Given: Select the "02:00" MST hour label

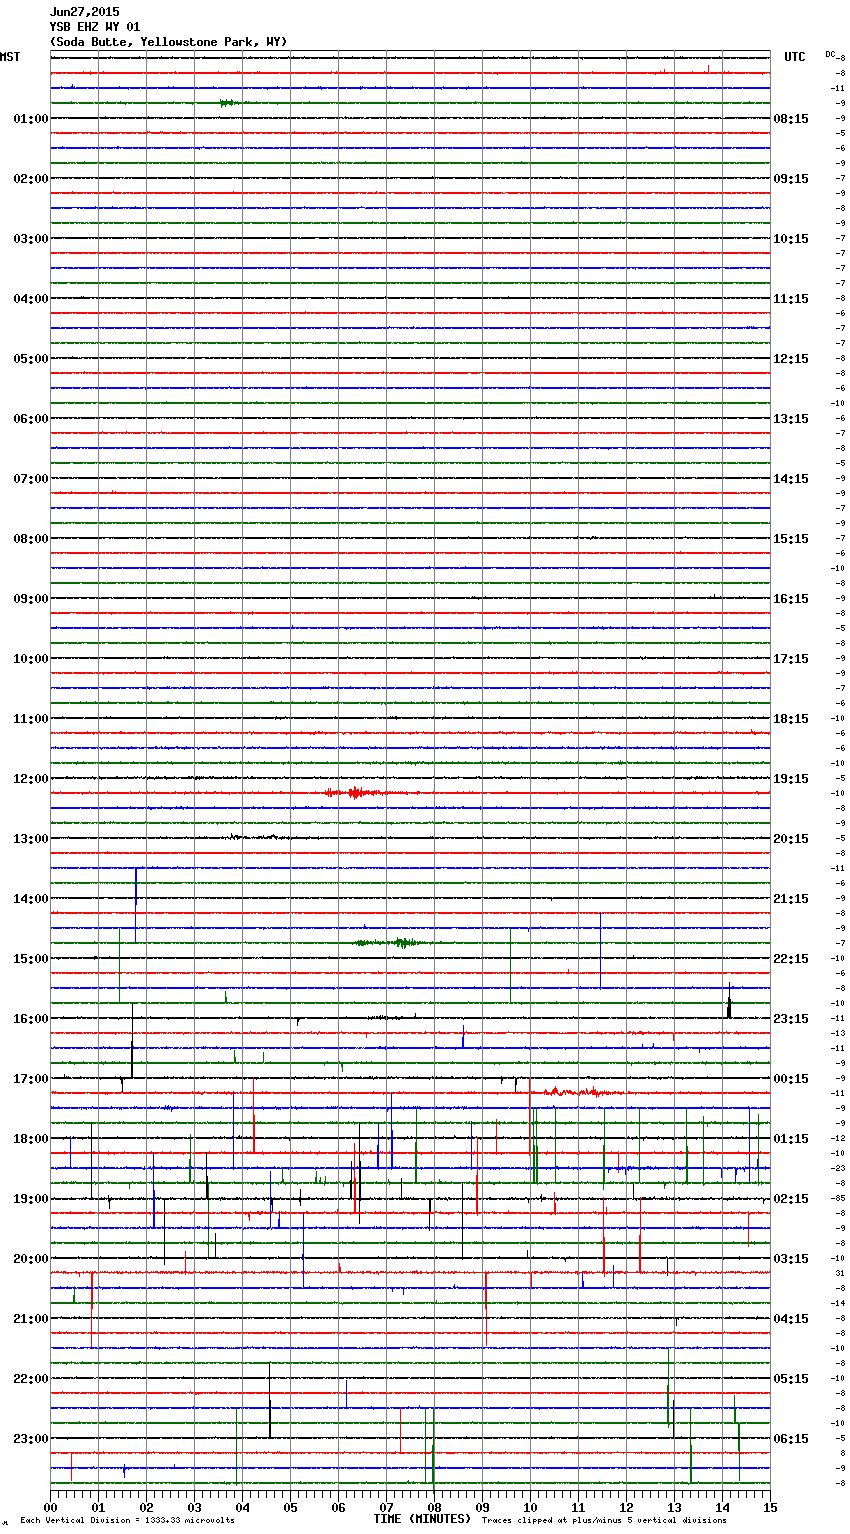Looking at the screenshot, I should click(x=30, y=179).
